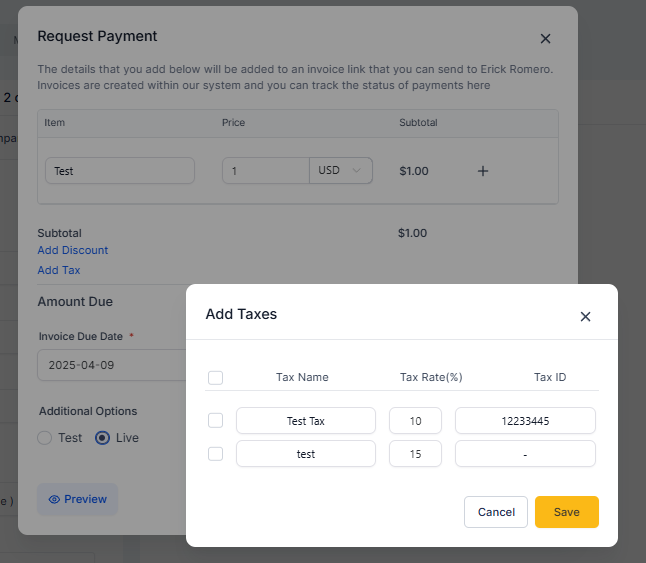Screen dimensions: 646x563
Task: Select the Live radio option
Action: click(102, 437)
